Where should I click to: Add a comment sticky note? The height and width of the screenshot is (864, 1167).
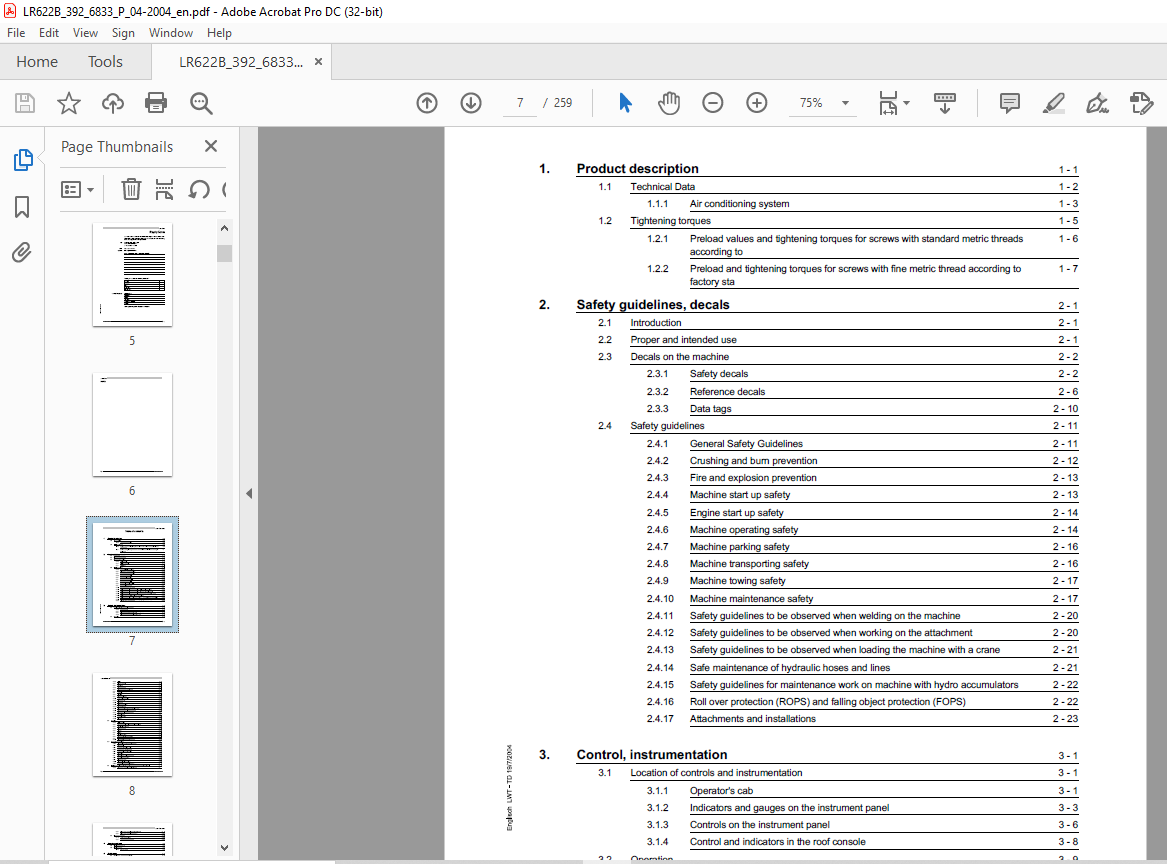pos(1009,103)
